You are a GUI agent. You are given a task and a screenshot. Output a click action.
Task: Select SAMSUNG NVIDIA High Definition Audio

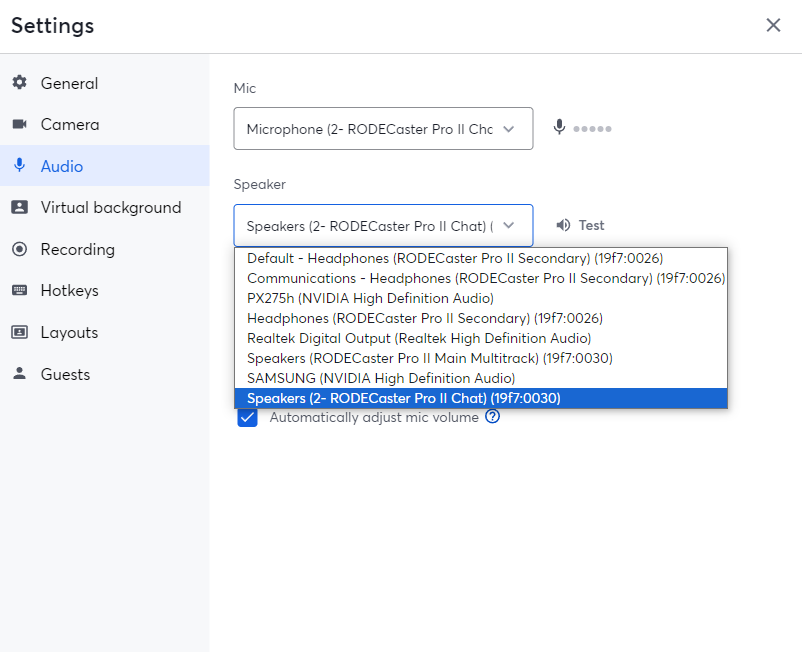click(x=481, y=378)
